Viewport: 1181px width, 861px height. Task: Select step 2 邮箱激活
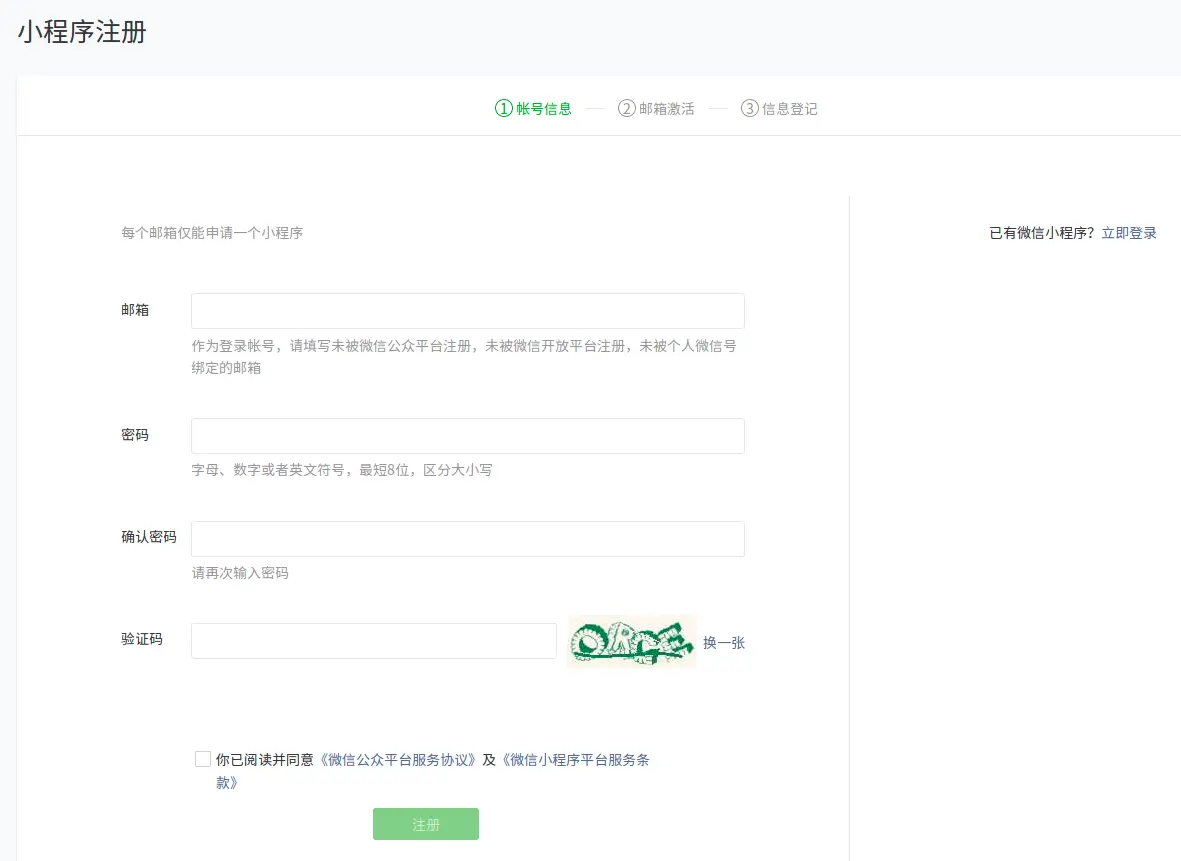click(x=656, y=108)
